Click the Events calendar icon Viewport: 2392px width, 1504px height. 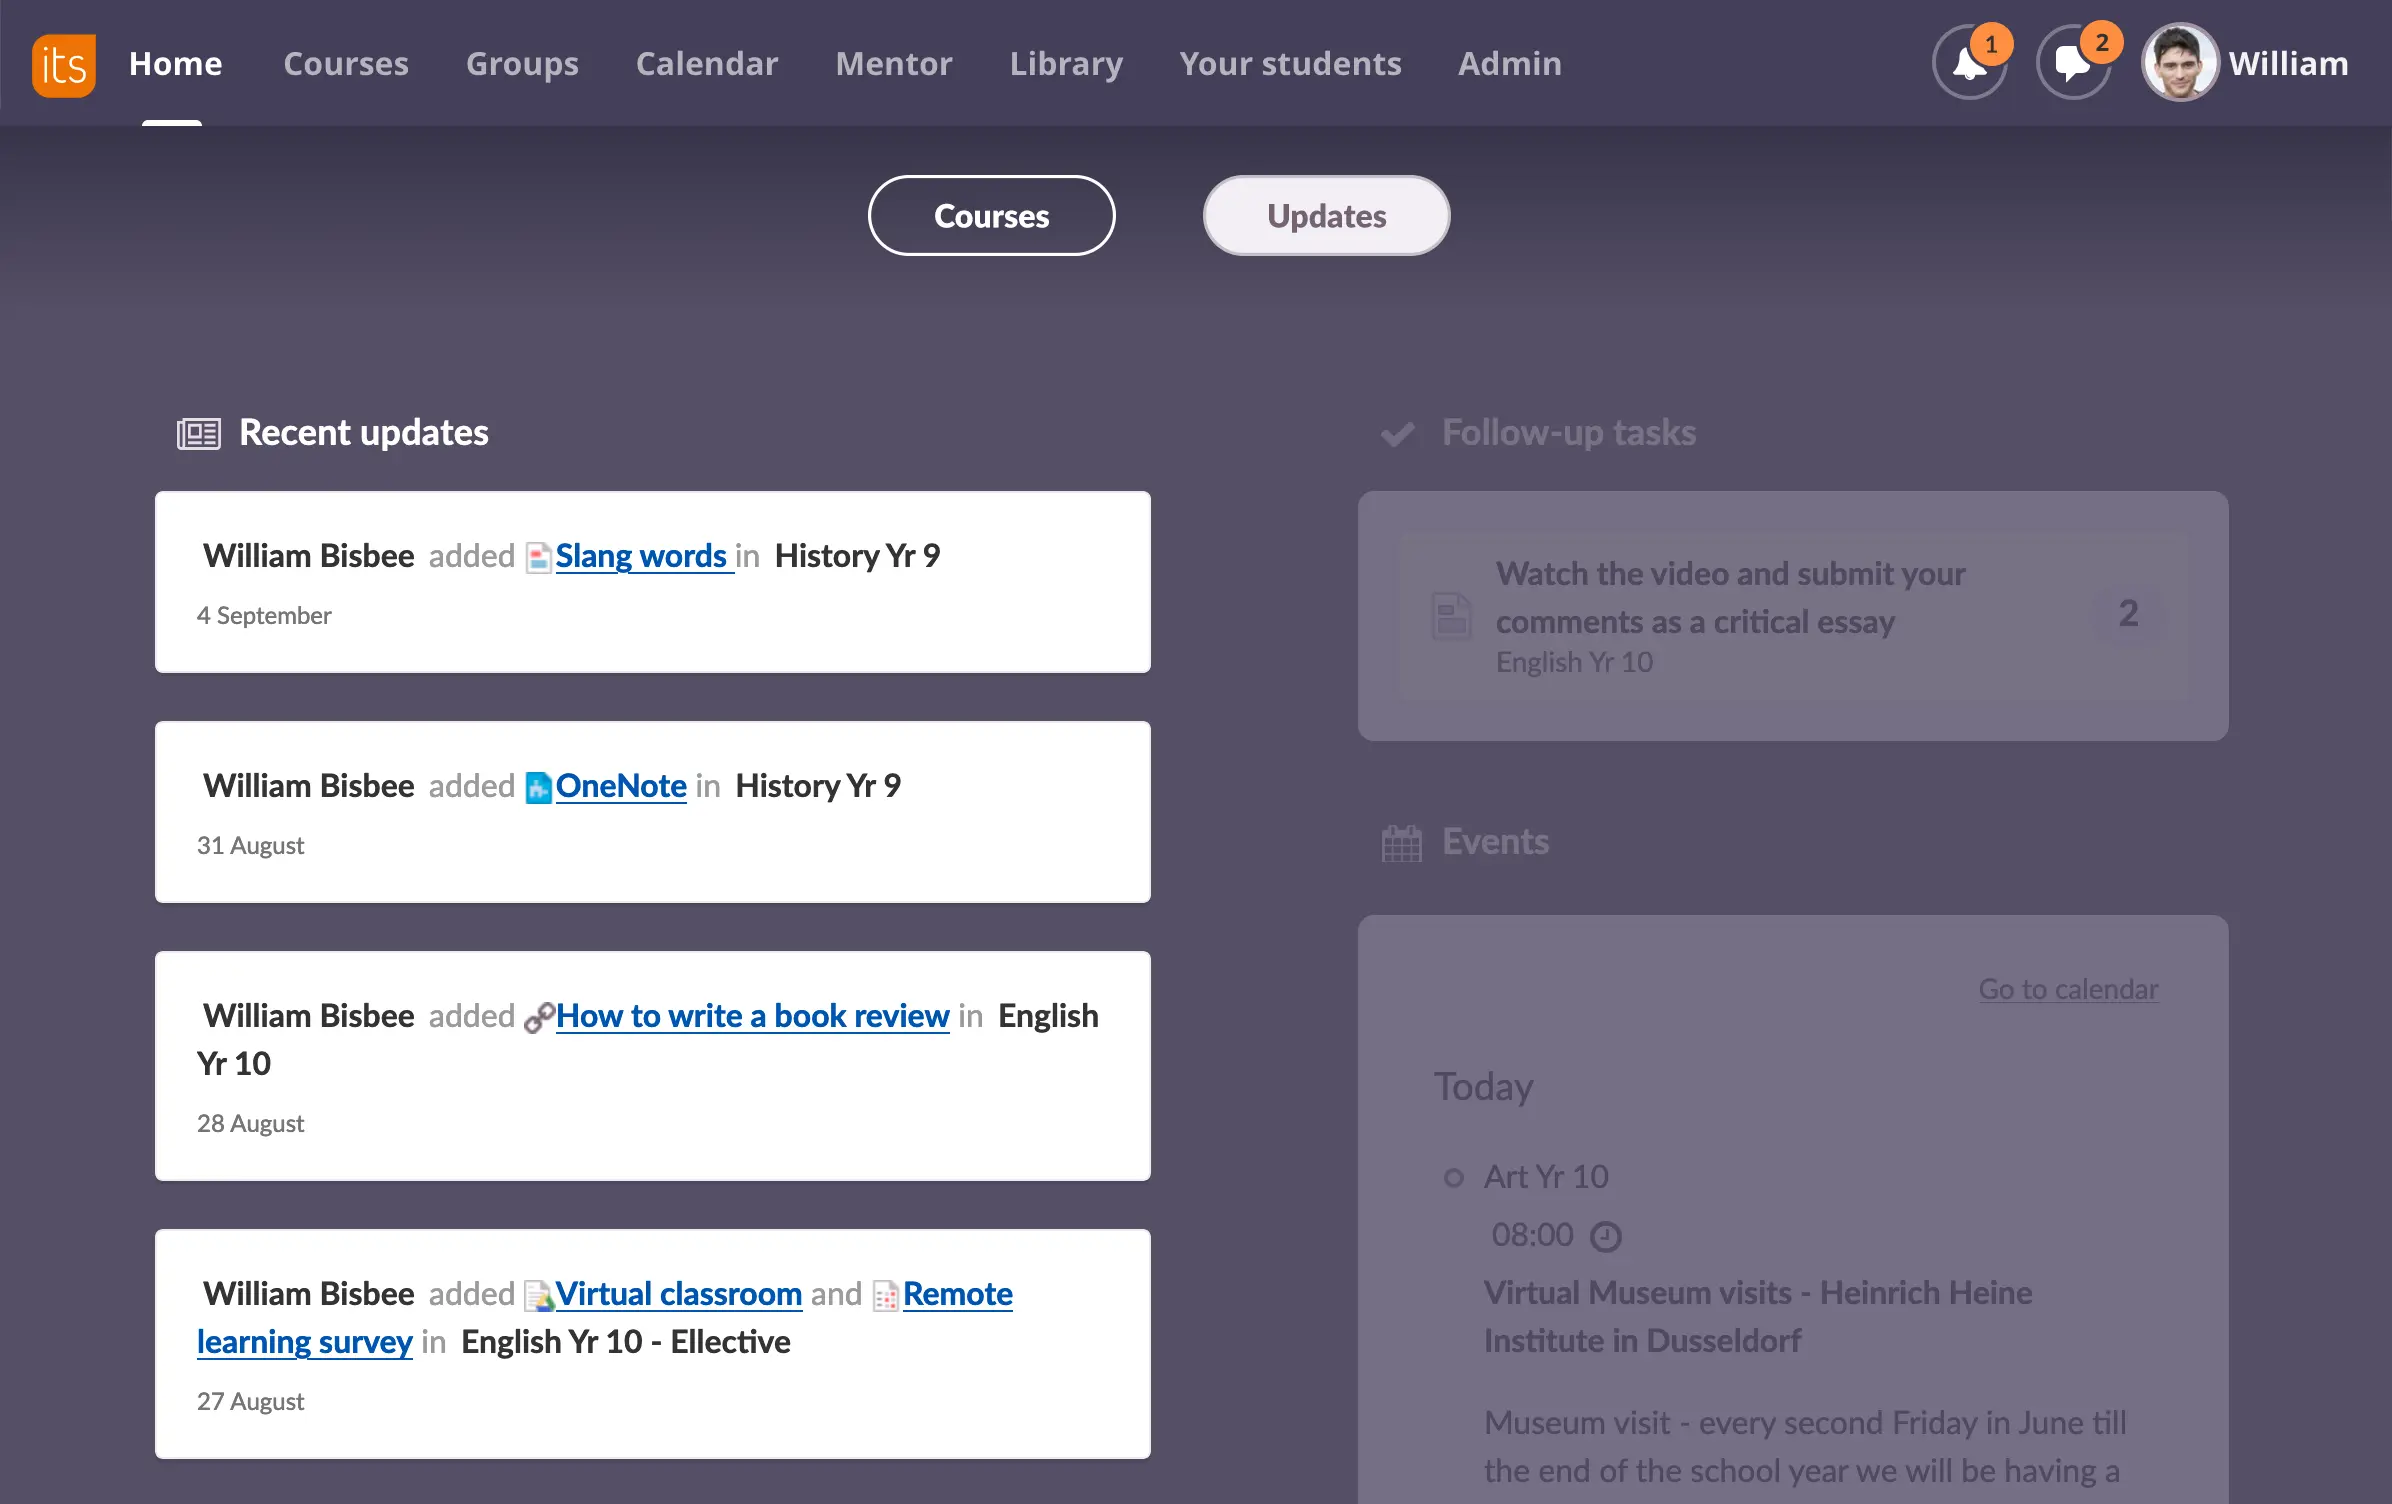(x=1401, y=843)
